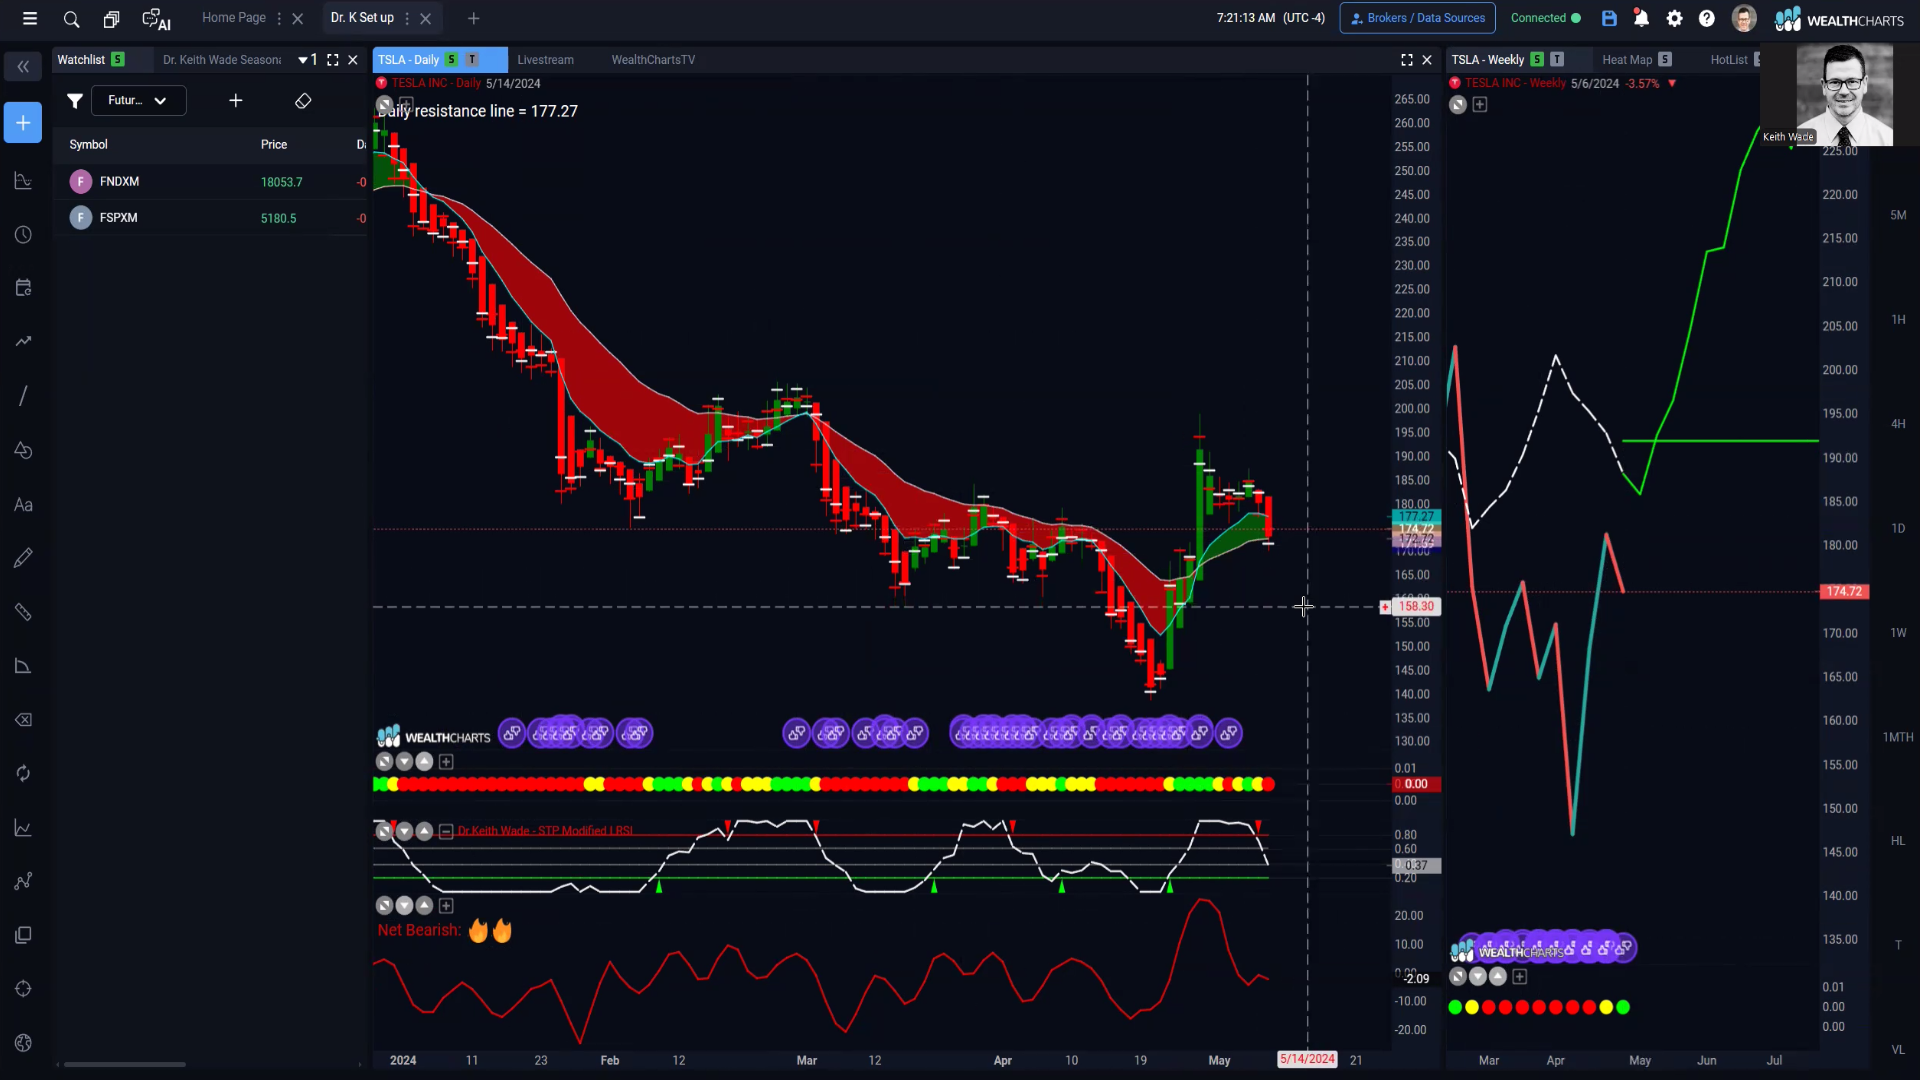Image resolution: width=1920 pixels, height=1080 pixels.
Task: Click the refresh sync sidebar icon
Action: click(x=23, y=774)
